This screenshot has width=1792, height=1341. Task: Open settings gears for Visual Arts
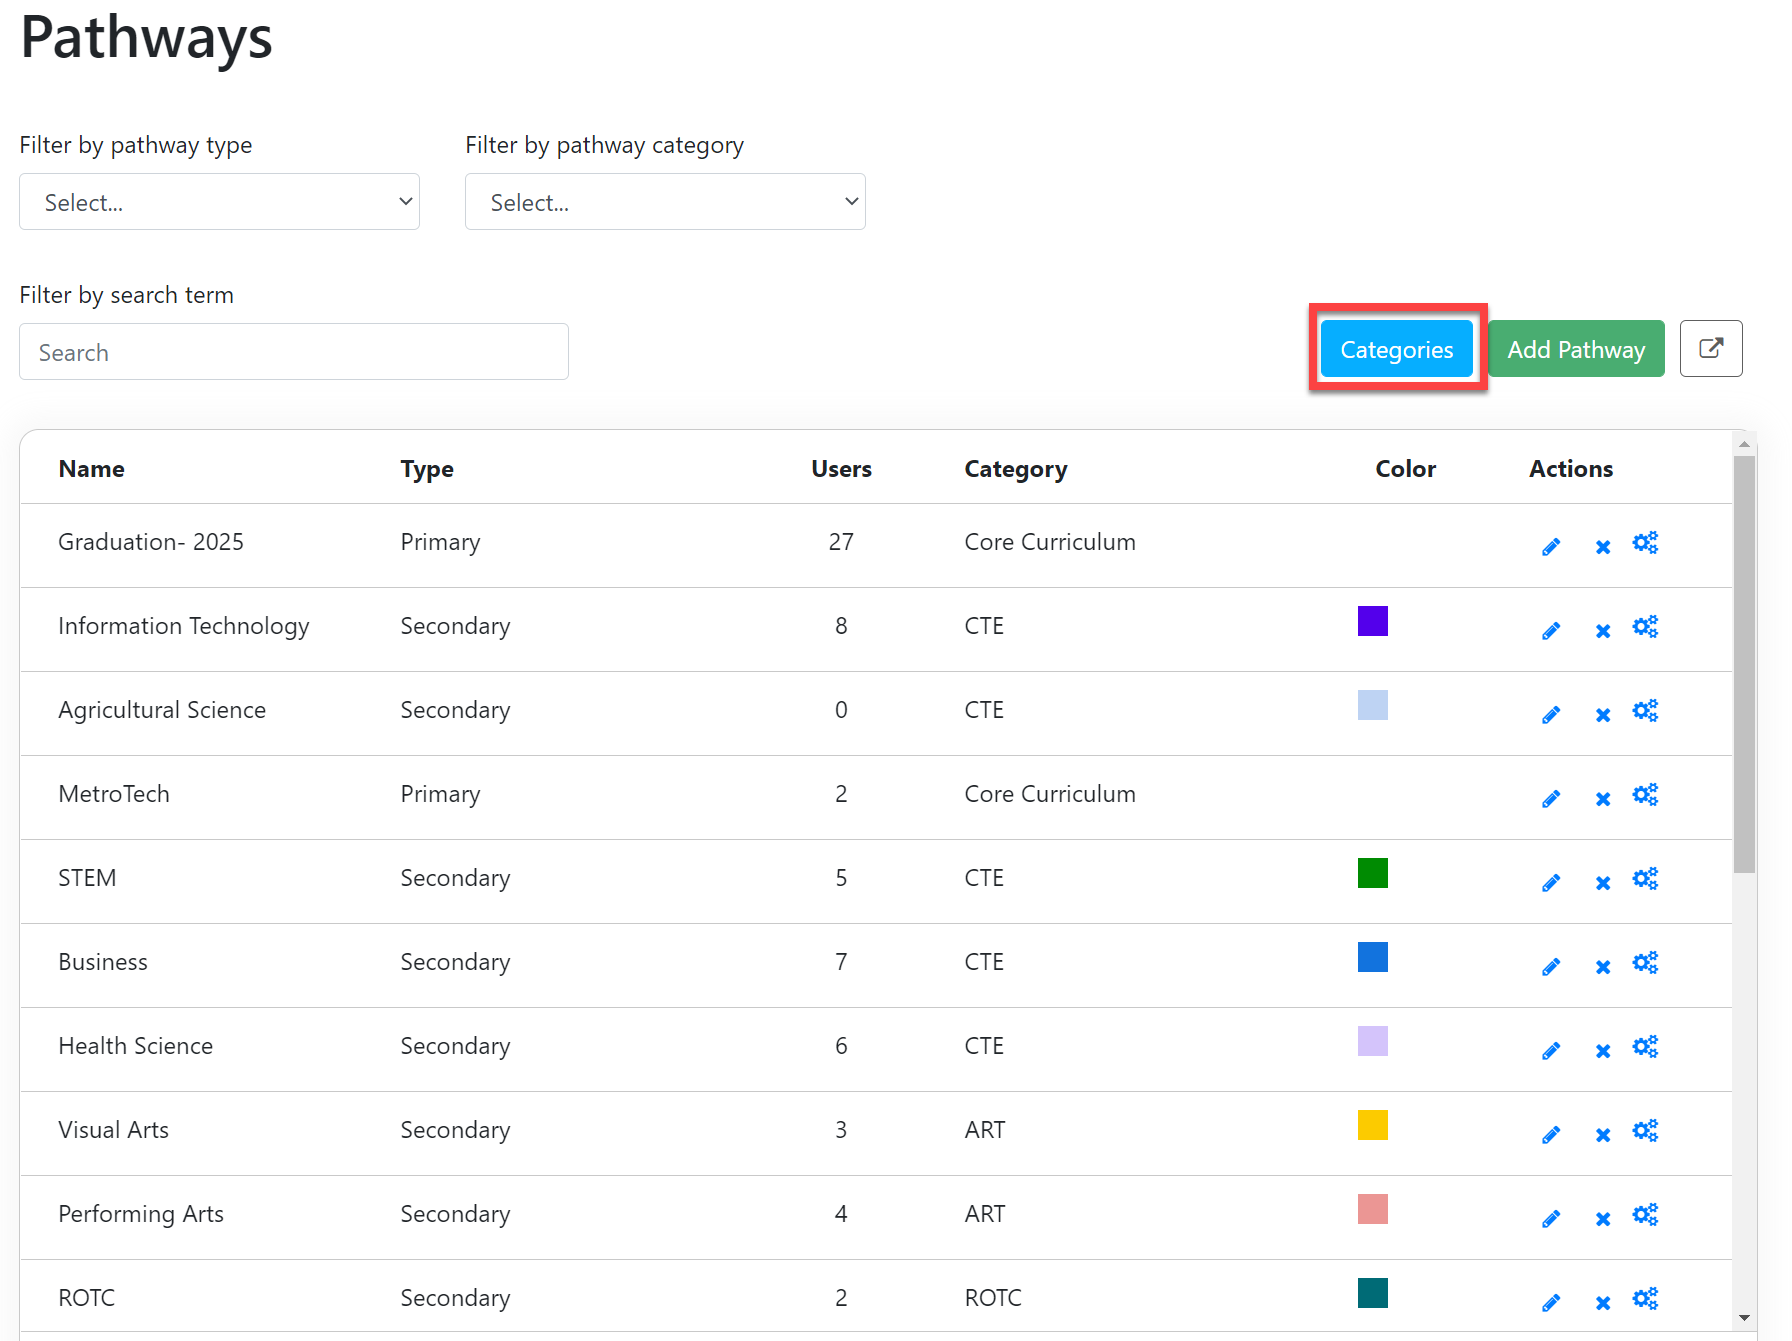[x=1645, y=1131]
